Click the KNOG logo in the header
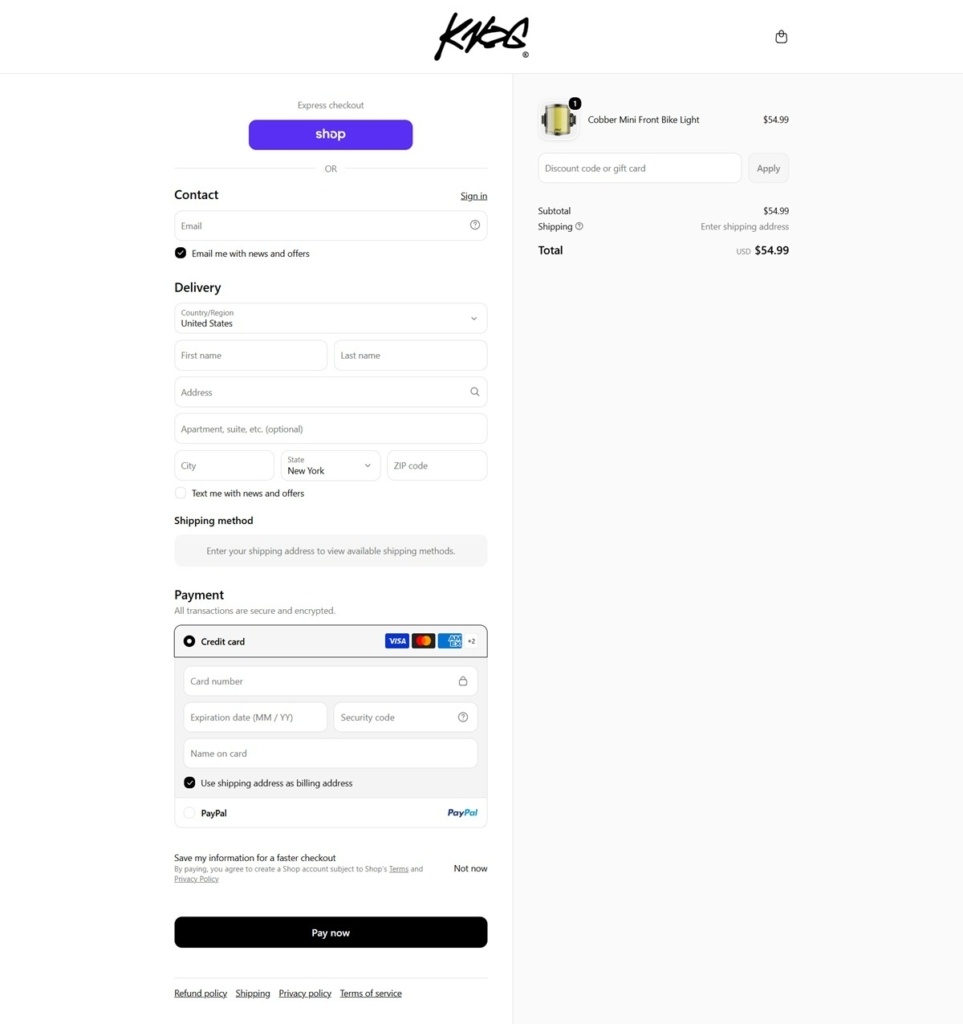 (482, 37)
